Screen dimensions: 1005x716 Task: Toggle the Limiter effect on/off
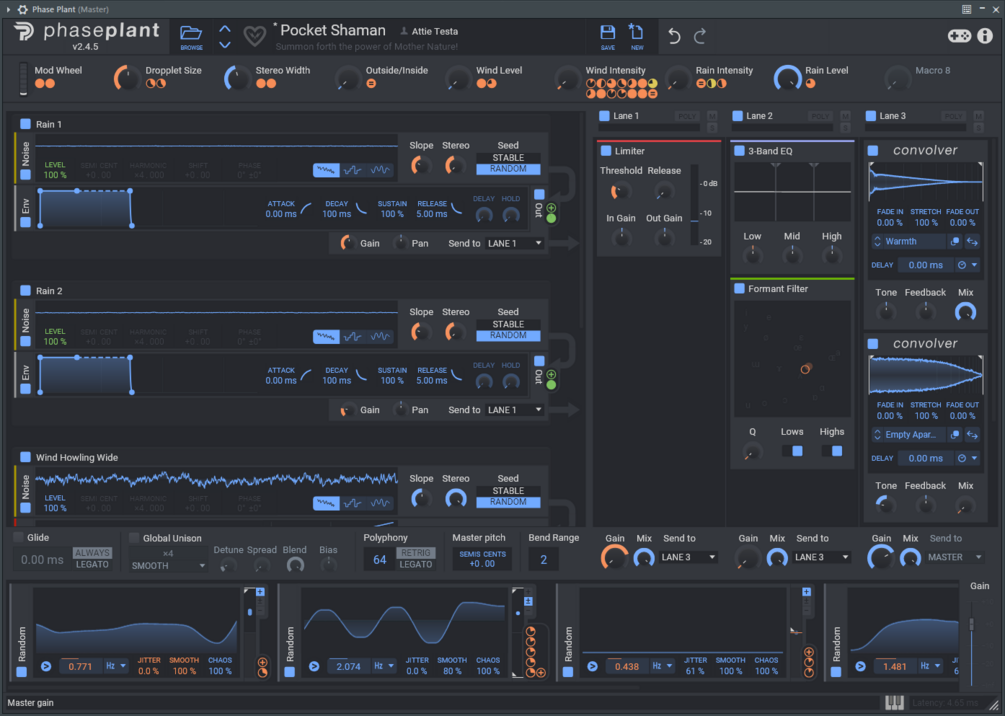click(x=606, y=151)
